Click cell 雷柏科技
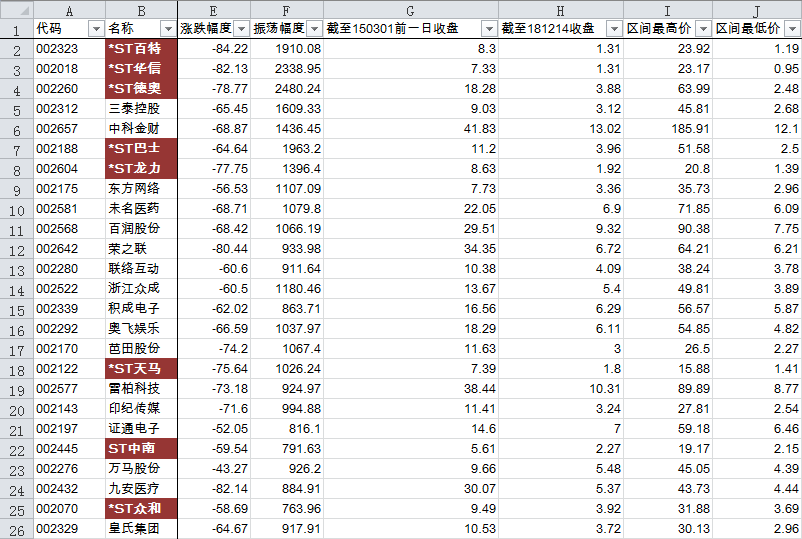 click(142, 389)
